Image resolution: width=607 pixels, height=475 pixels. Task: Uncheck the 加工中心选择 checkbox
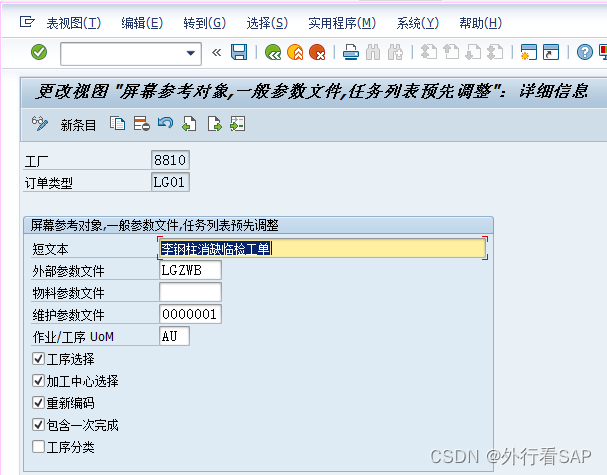38,381
